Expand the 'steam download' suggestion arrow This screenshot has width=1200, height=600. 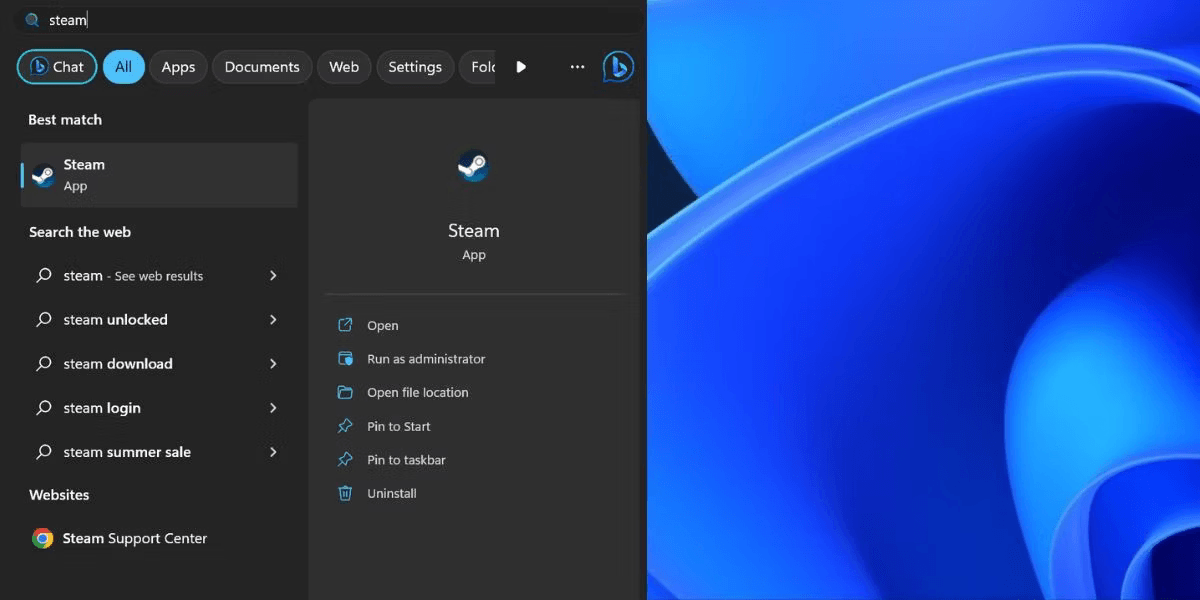273,364
